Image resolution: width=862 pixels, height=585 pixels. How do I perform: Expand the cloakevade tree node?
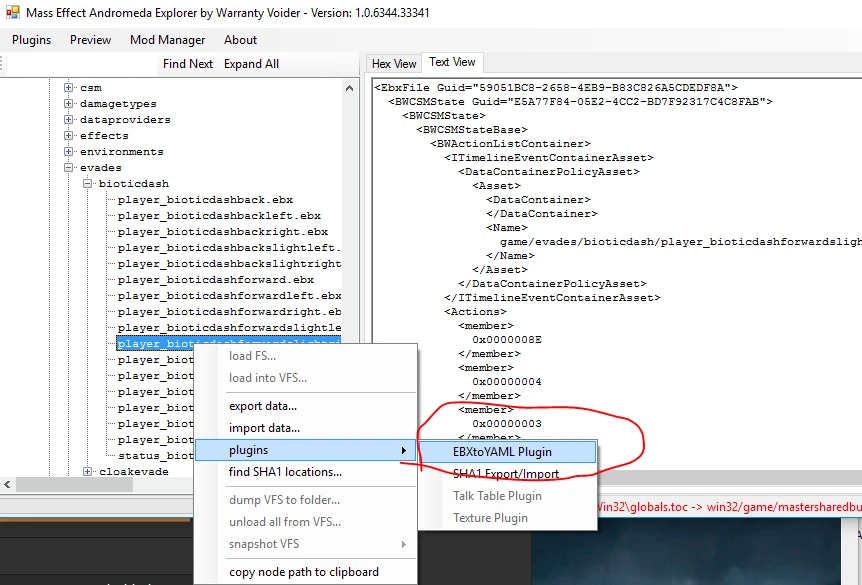coord(85,471)
